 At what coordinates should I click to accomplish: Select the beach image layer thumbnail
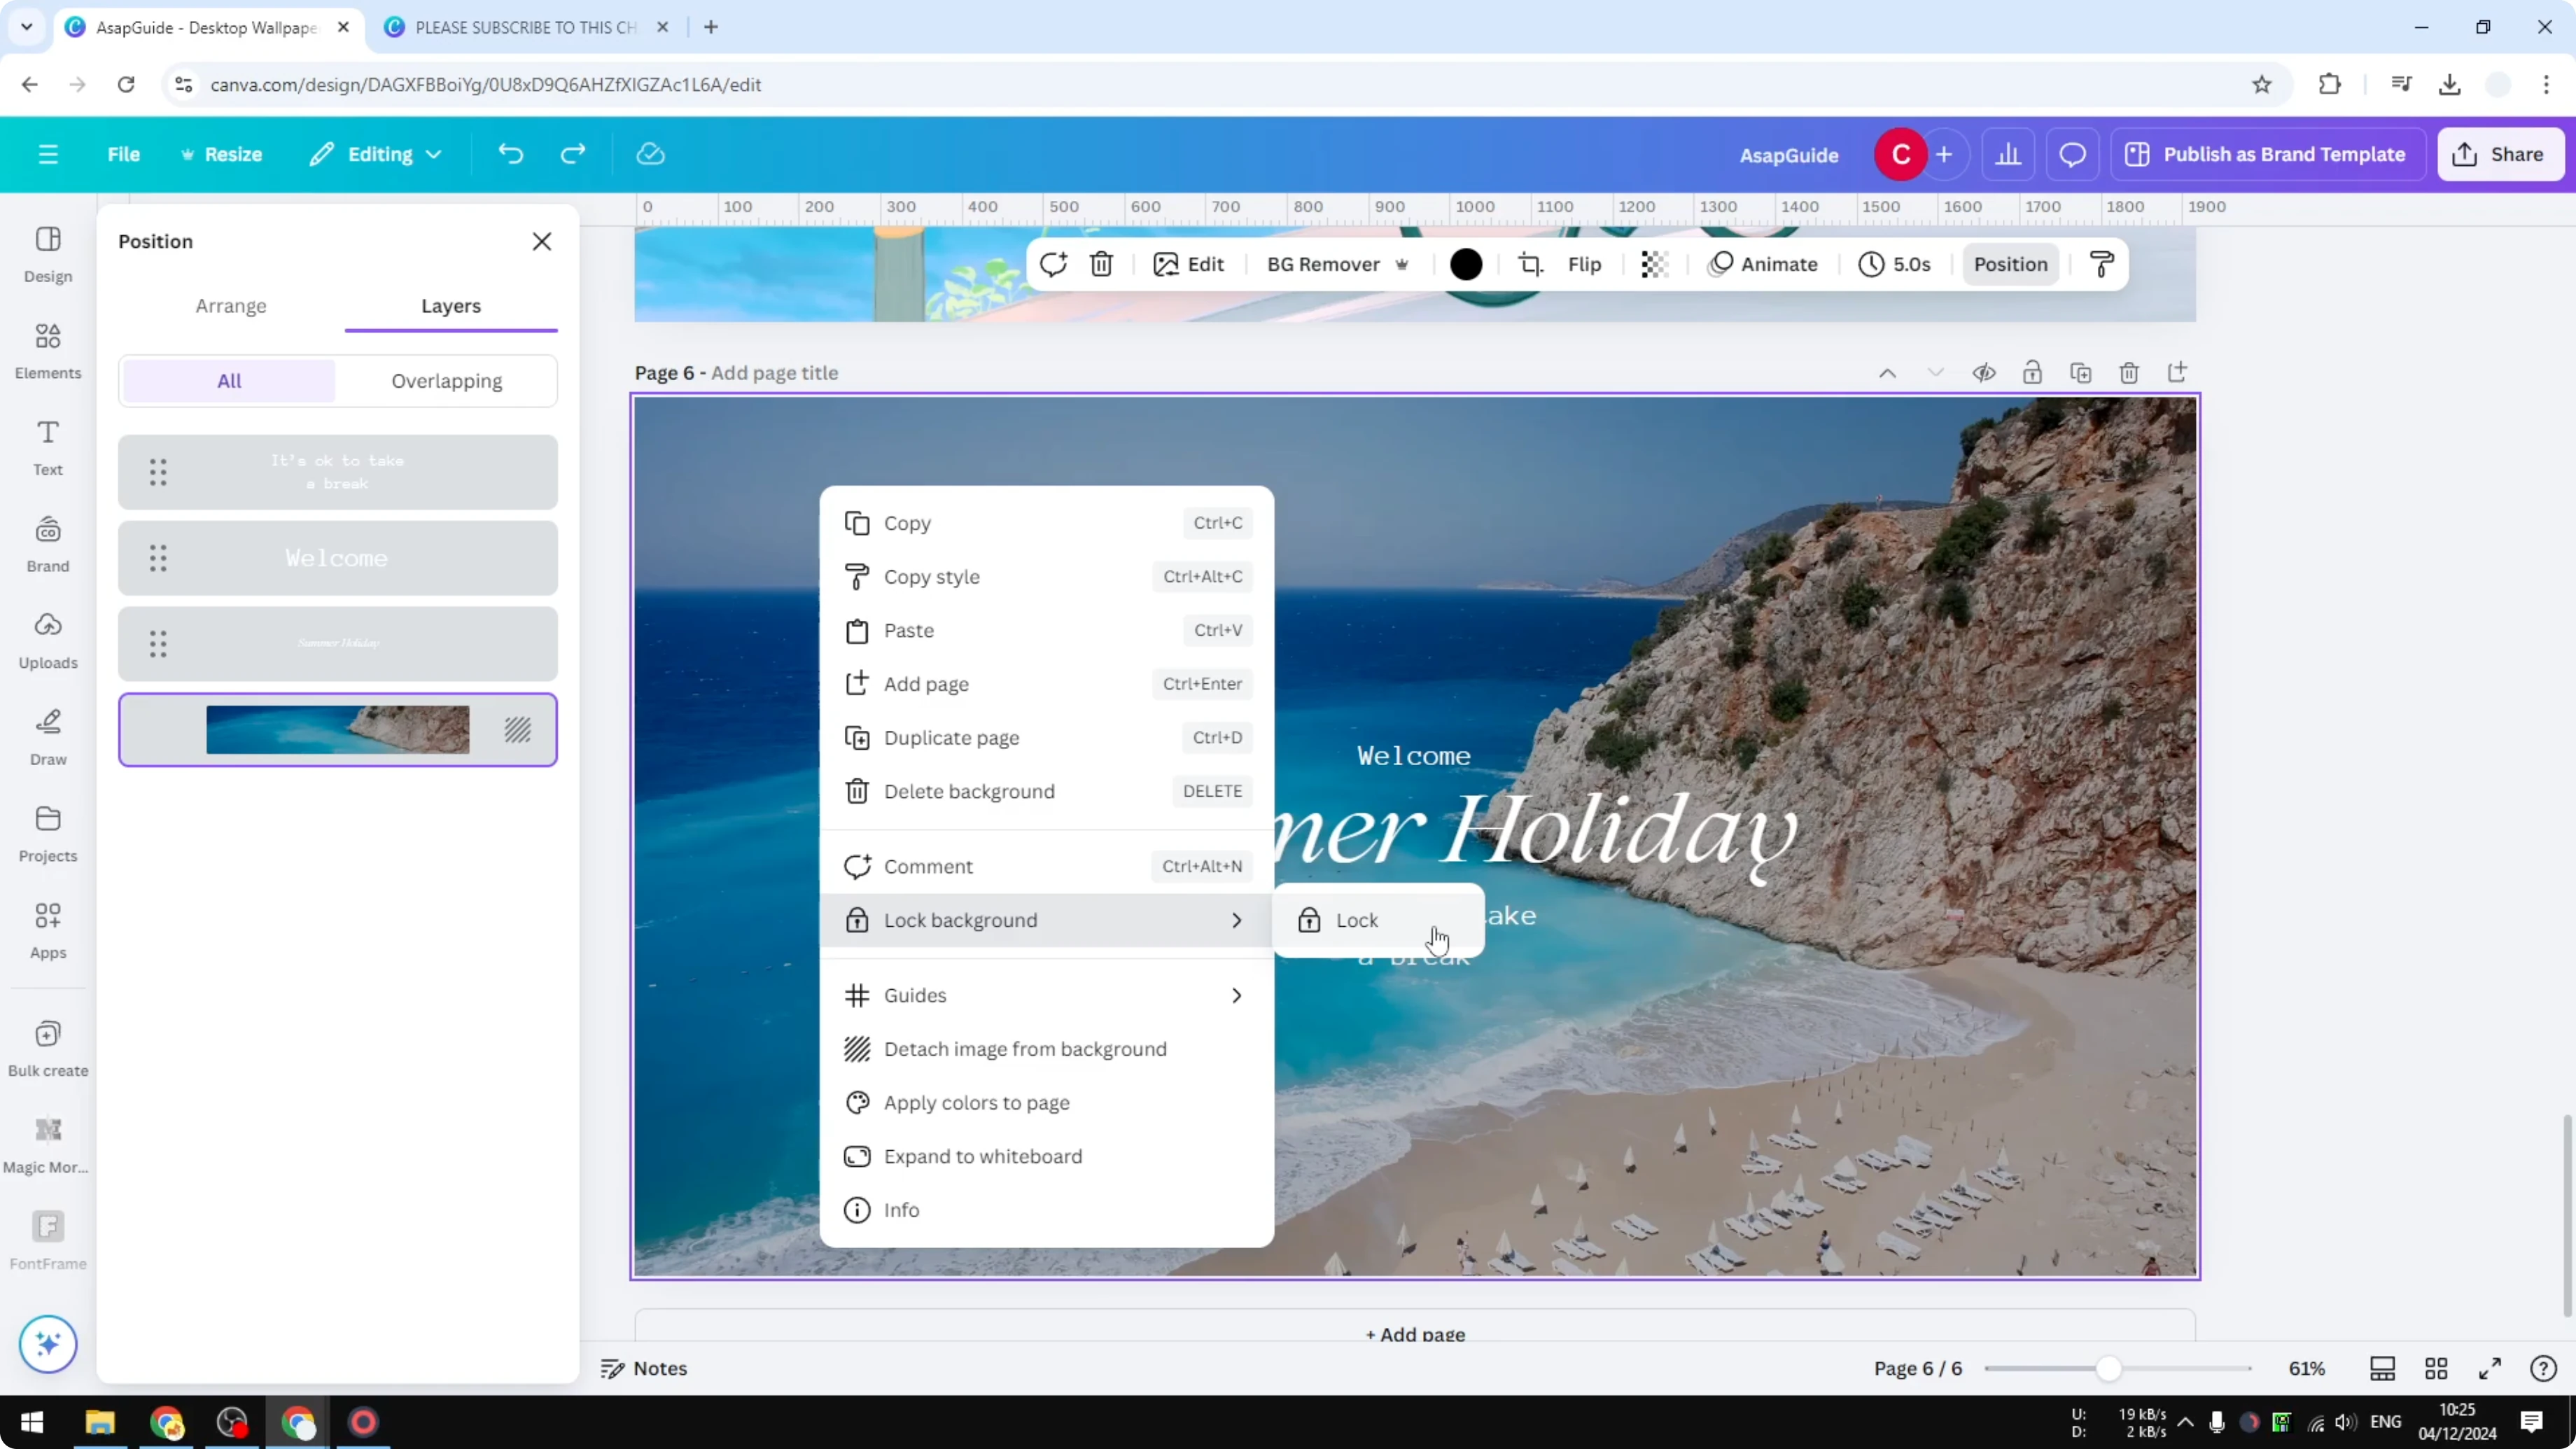337,729
